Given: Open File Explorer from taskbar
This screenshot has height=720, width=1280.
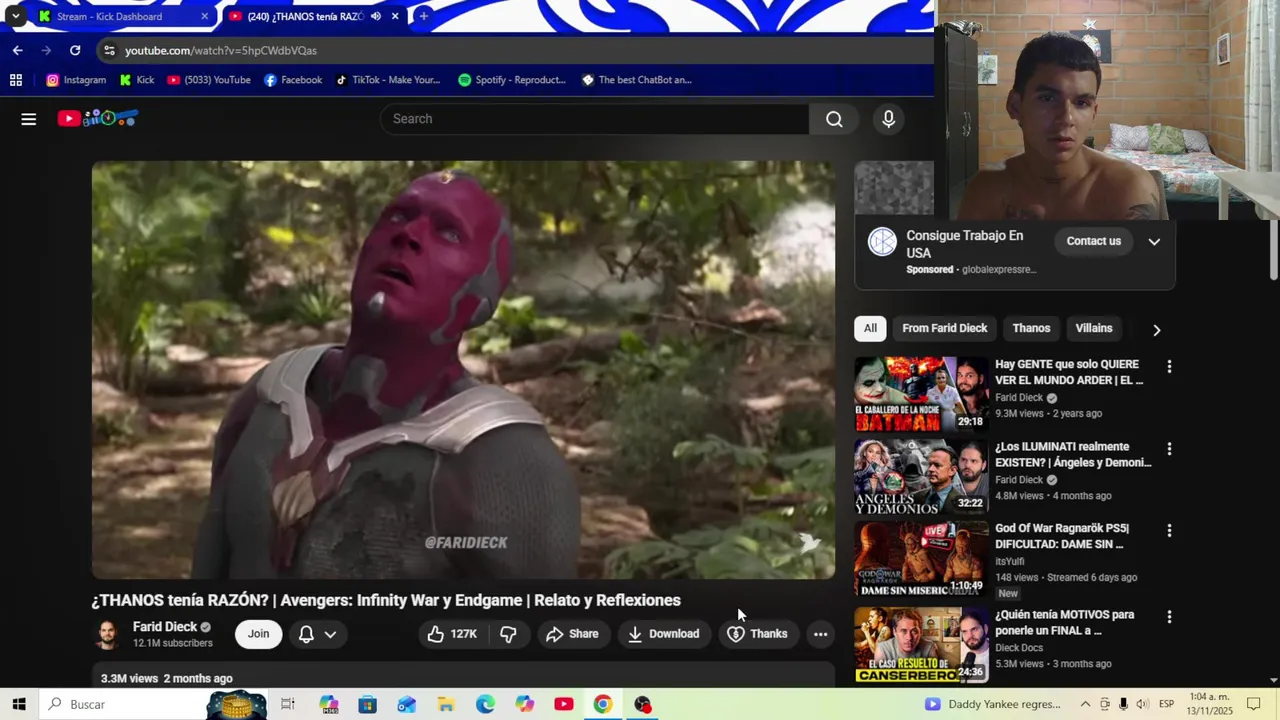Looking at the screenshot, I should [x=446, y=704].
